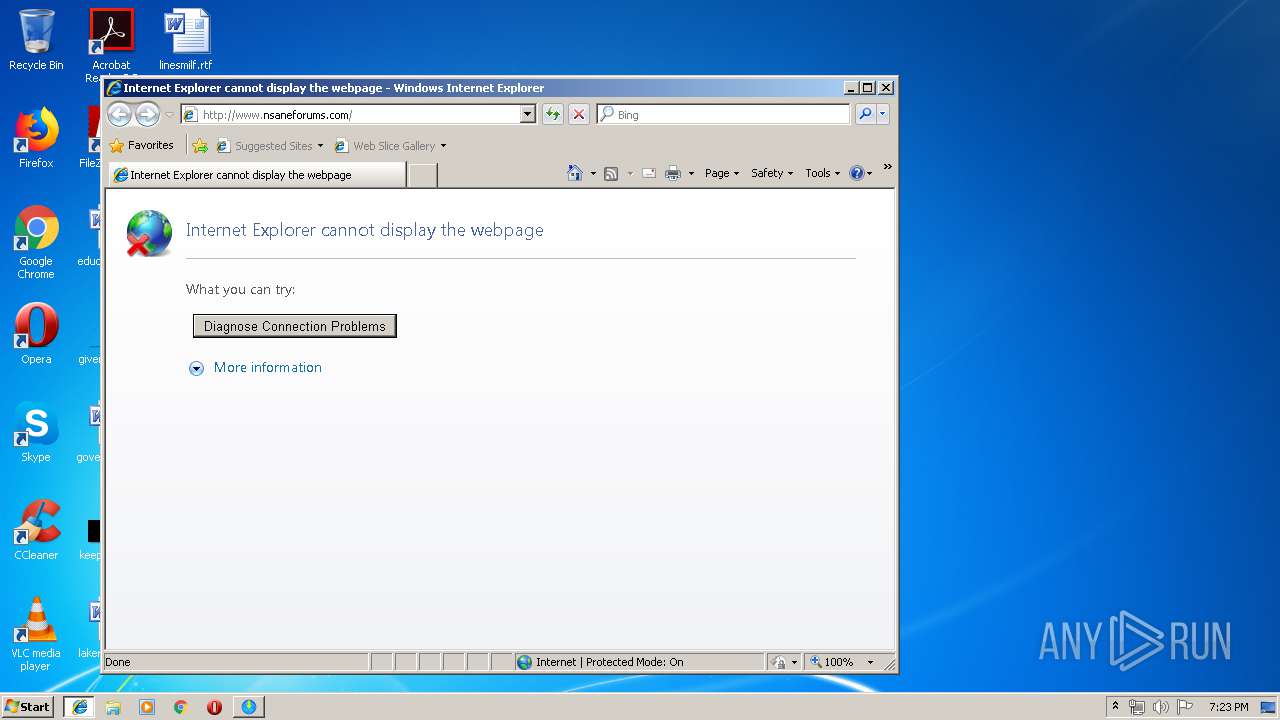This screenshot has width=1280, height=720.
Task: Open zoom level dropdown at 100%
Action: point(870,662)
